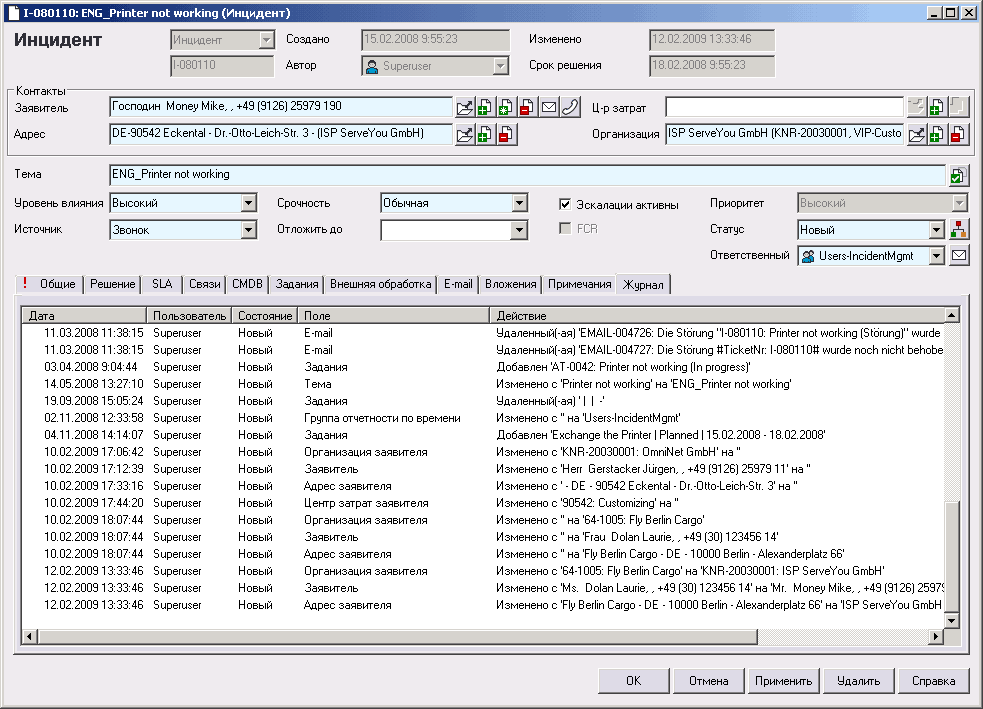983x709 pixels.
Task: Remove the contact from Заявитель field
Action: pos(527,108)
